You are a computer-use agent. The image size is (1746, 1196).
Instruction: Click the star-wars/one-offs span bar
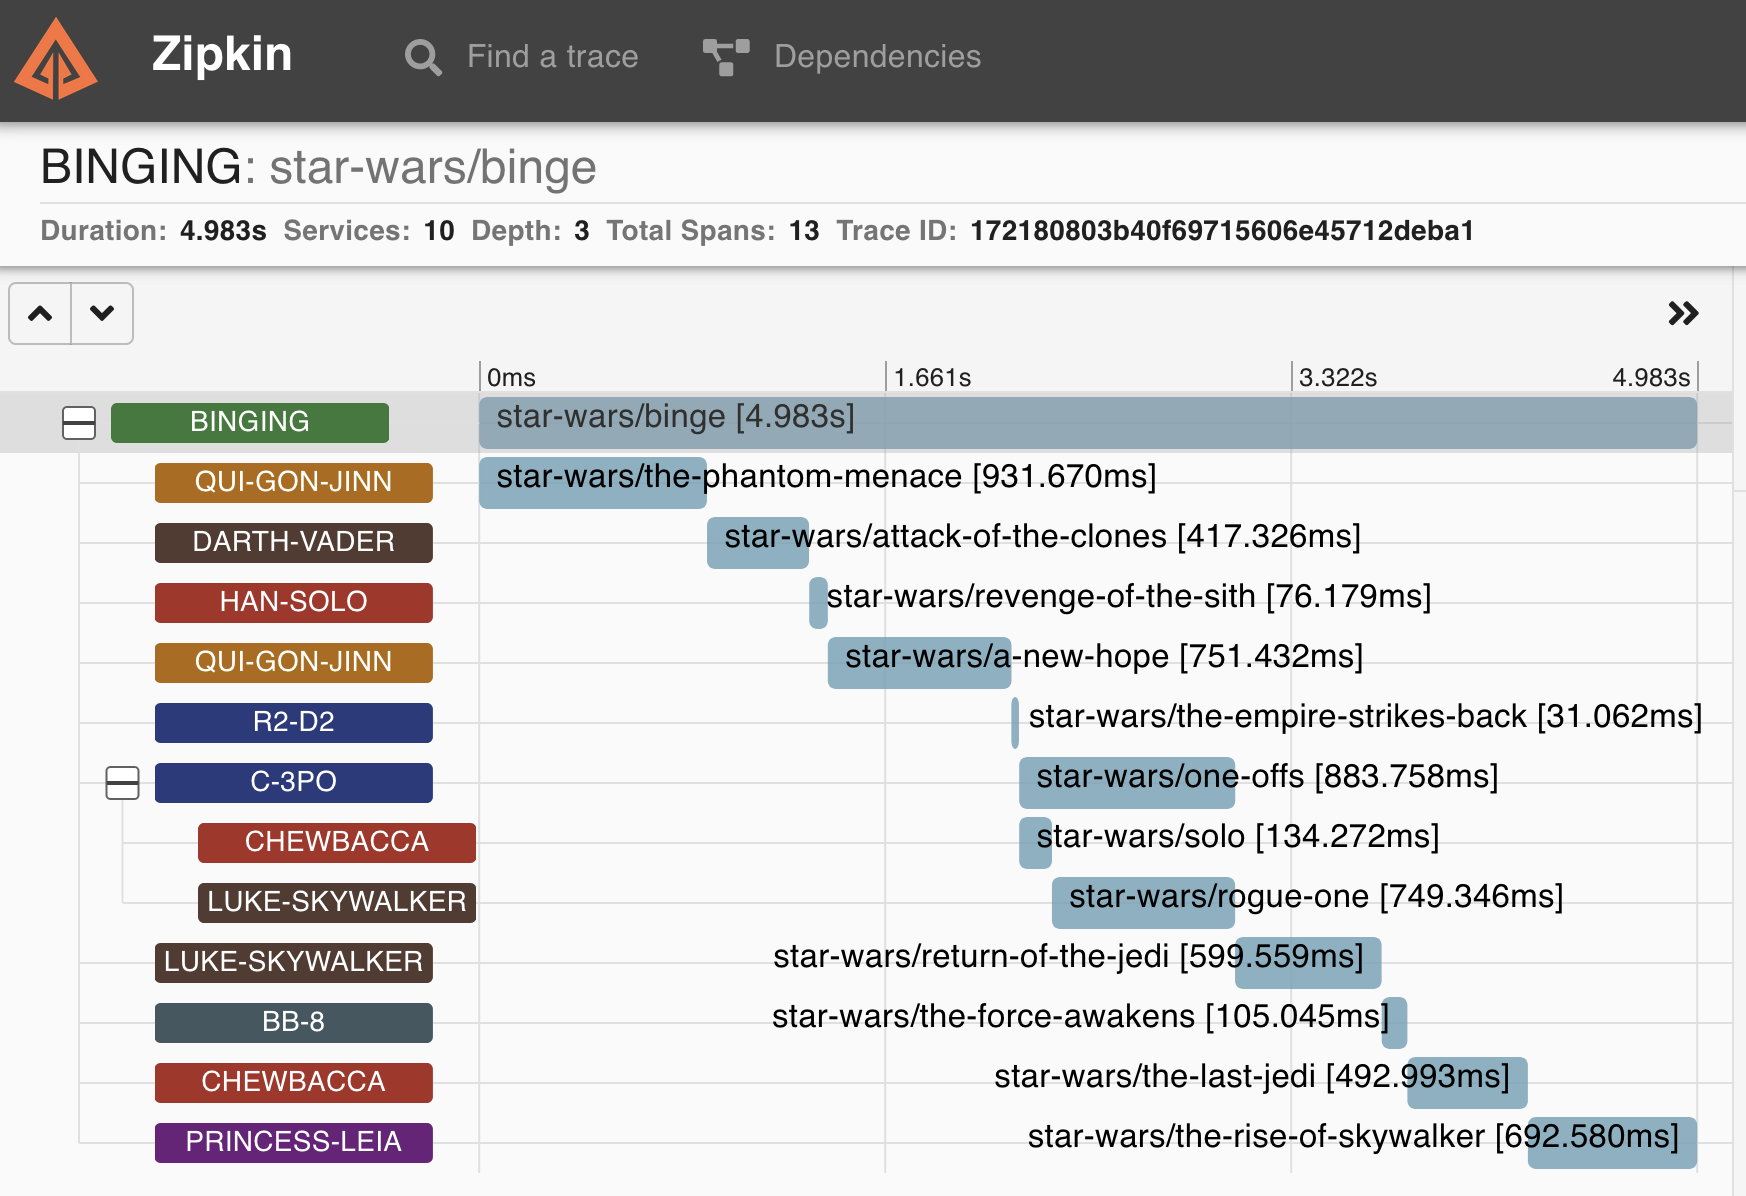point(1127,782)
